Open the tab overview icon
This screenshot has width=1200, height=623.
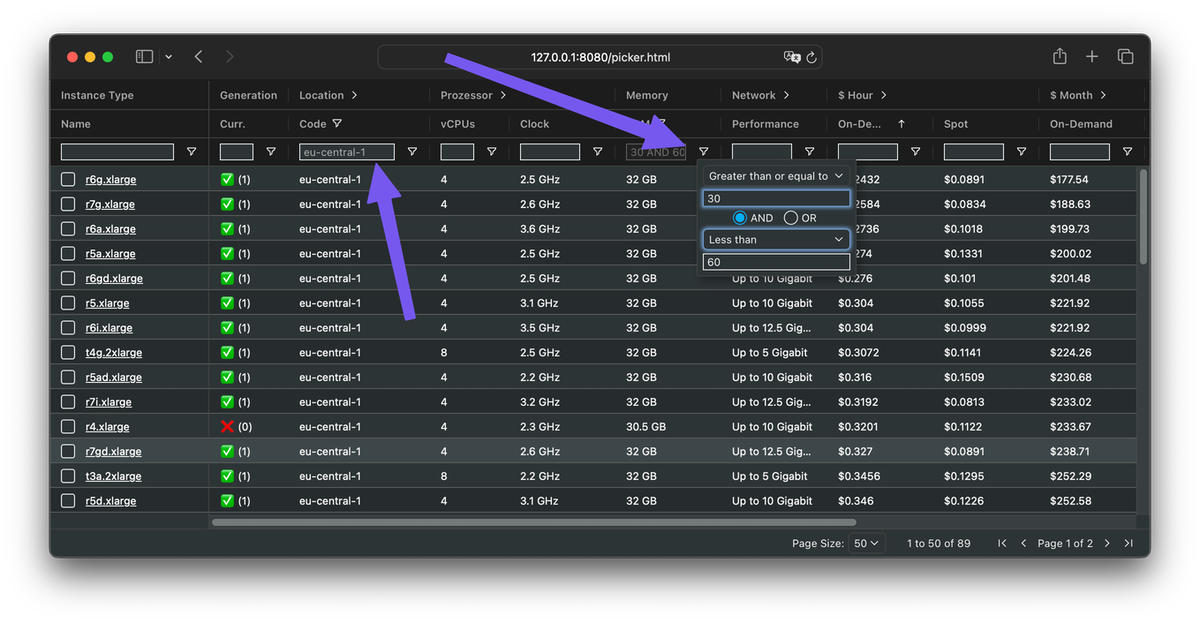click(x=1125, y=57)
